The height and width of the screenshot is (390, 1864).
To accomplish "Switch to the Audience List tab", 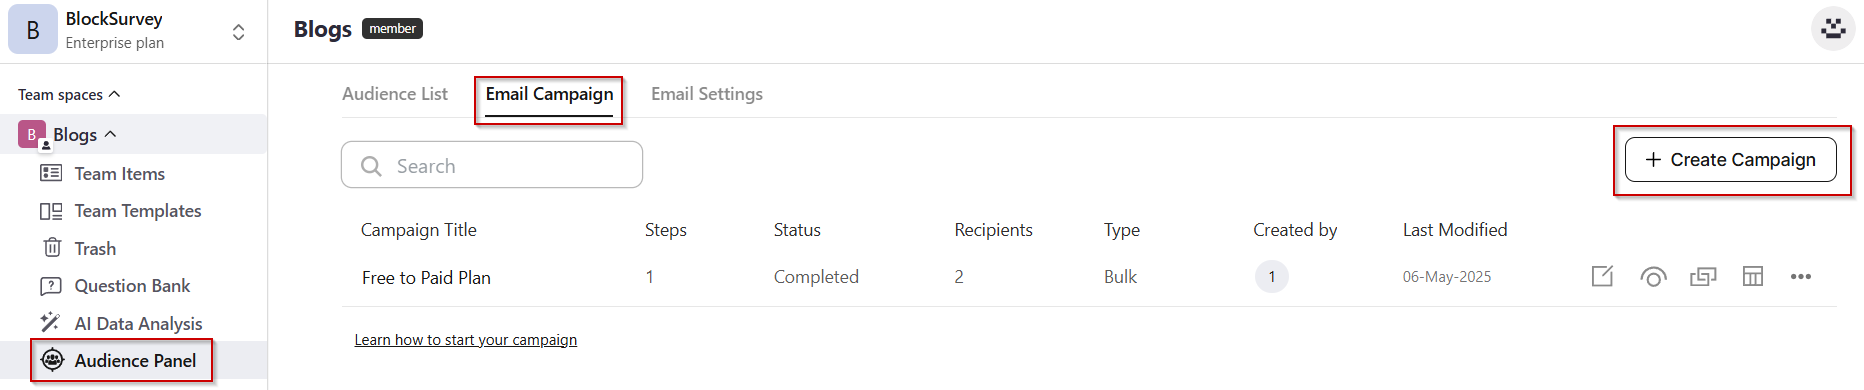I will 395,94.
